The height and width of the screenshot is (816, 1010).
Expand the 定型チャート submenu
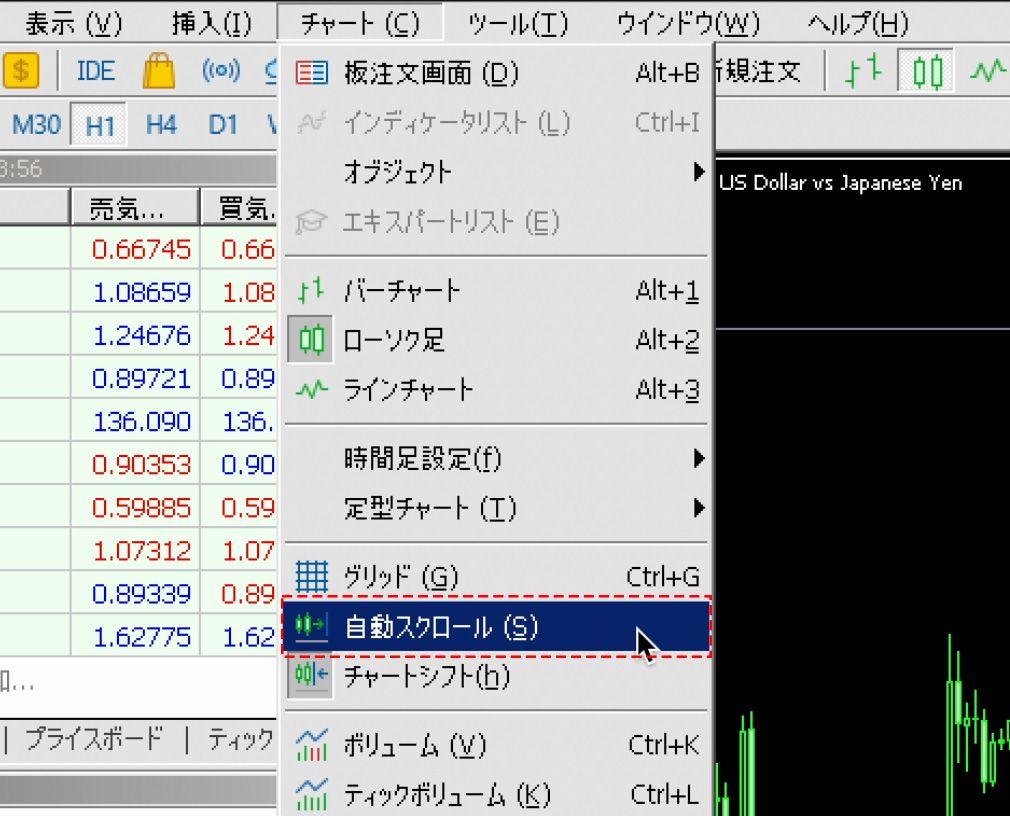429,509
